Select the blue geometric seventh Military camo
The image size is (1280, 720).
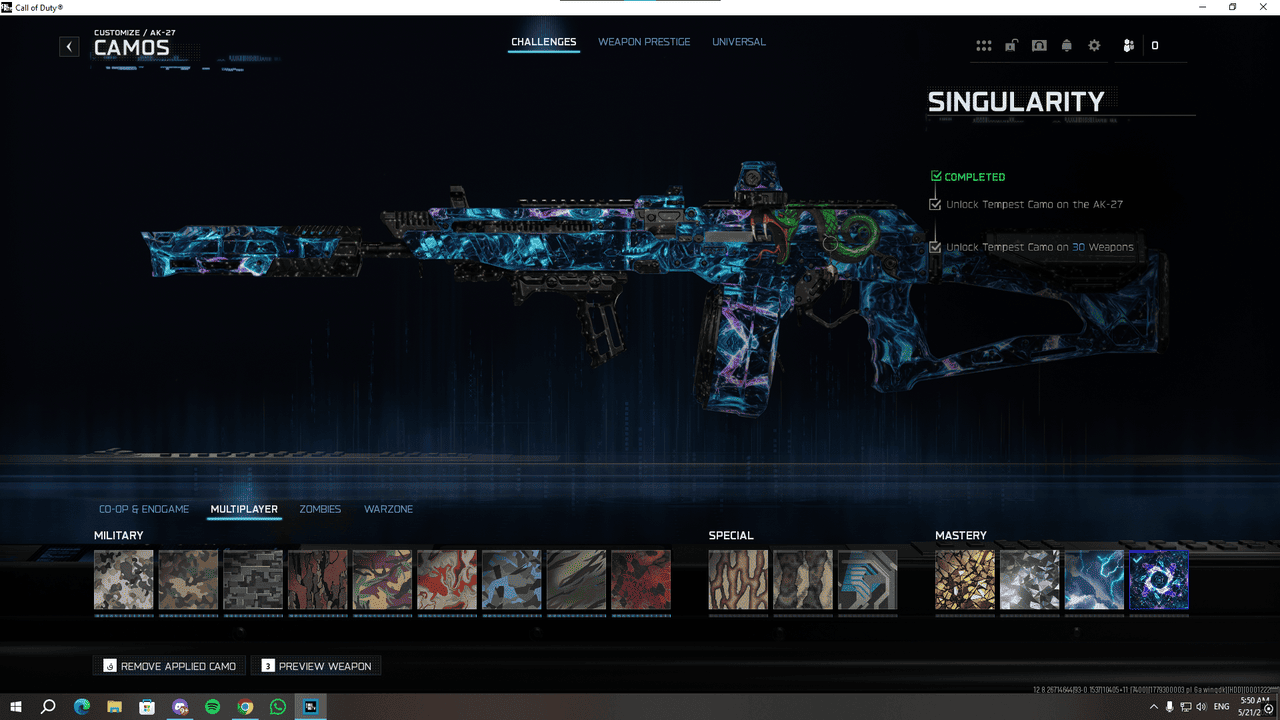pyautogui.click(x=512, y=580)
